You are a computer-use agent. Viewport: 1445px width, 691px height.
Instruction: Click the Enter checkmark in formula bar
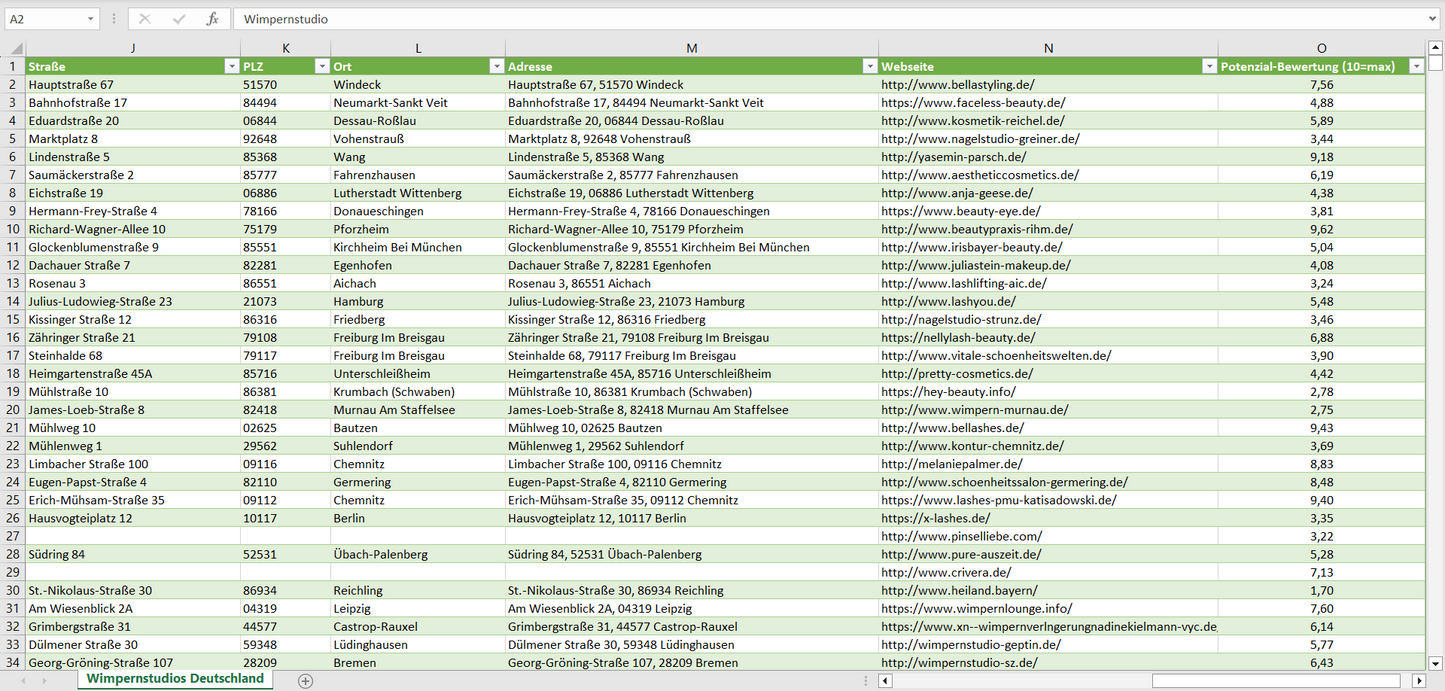(179, 19)
